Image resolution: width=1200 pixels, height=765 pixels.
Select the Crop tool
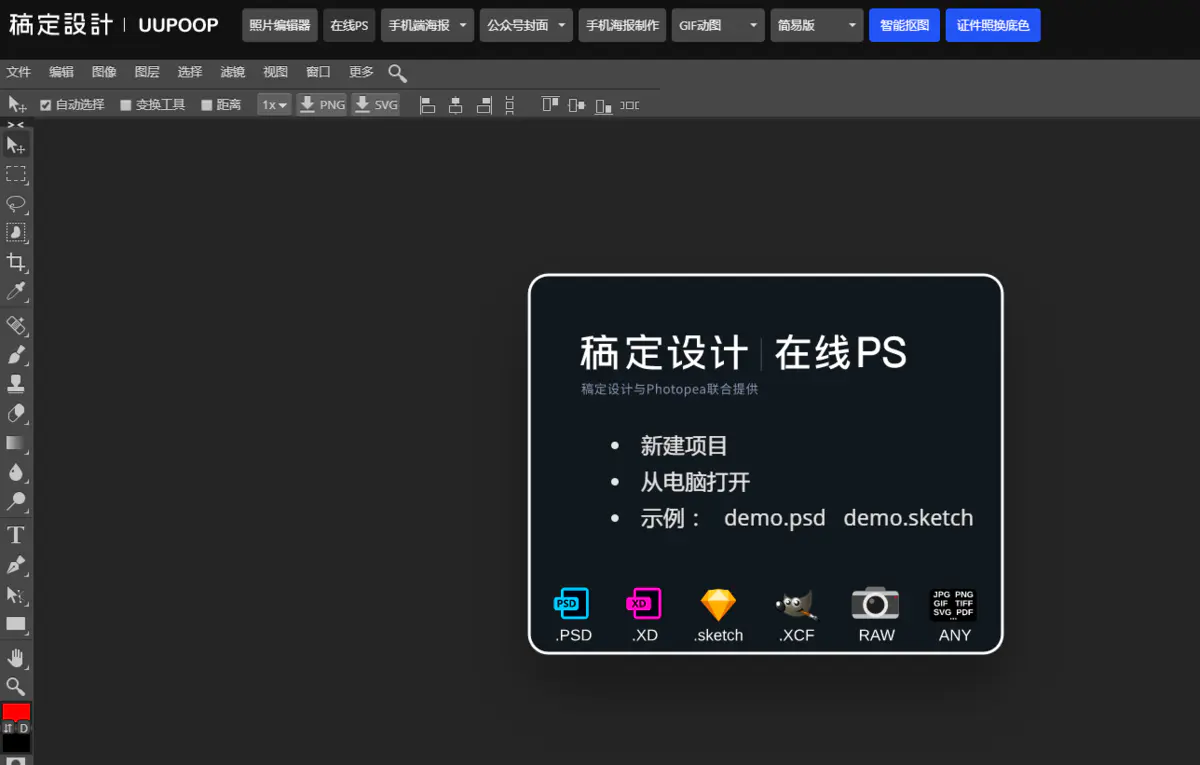(x=16, y=262)
